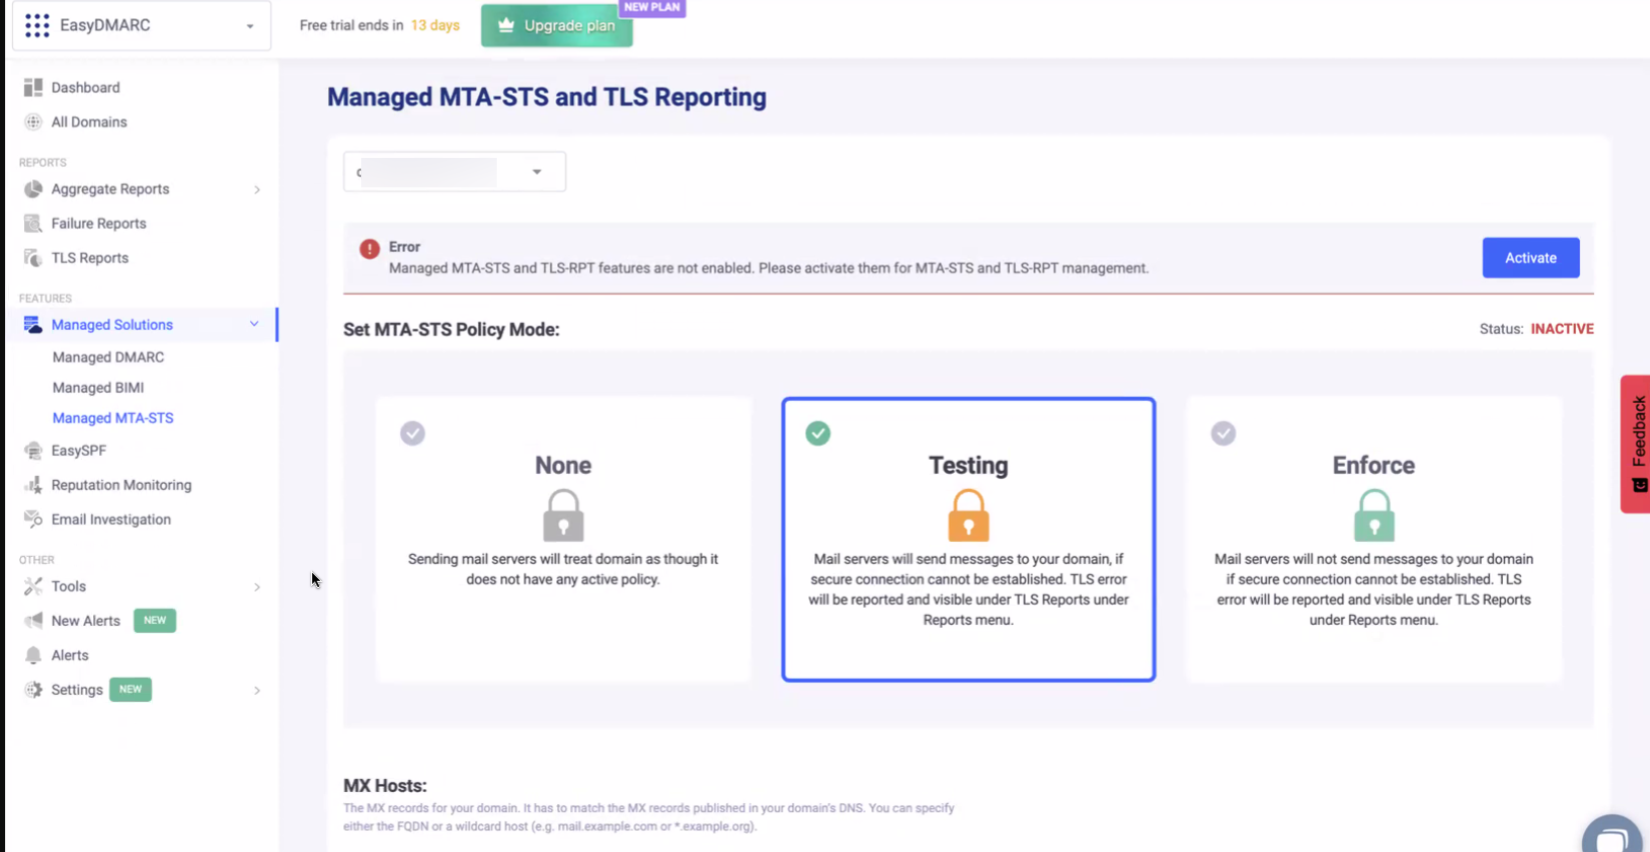Screen dimensions: 1650x852
Task: Click the EasySPF icon
Action: [33, 451]
